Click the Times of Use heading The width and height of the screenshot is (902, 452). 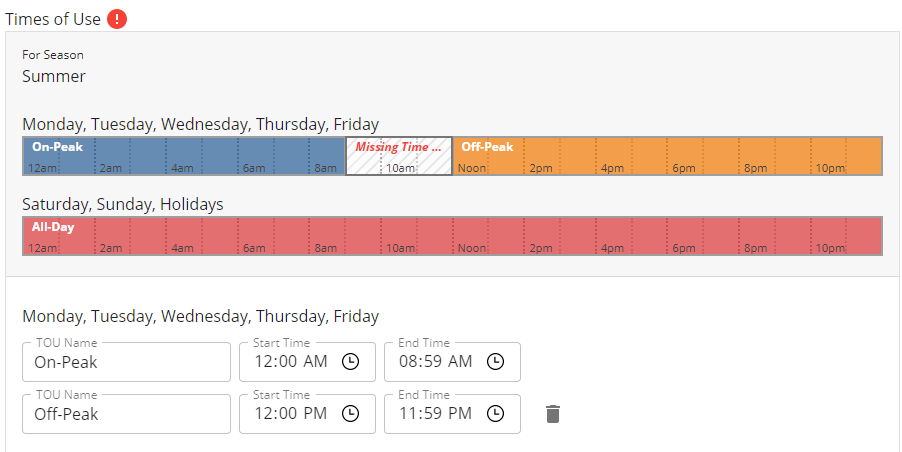click(52, 19)
